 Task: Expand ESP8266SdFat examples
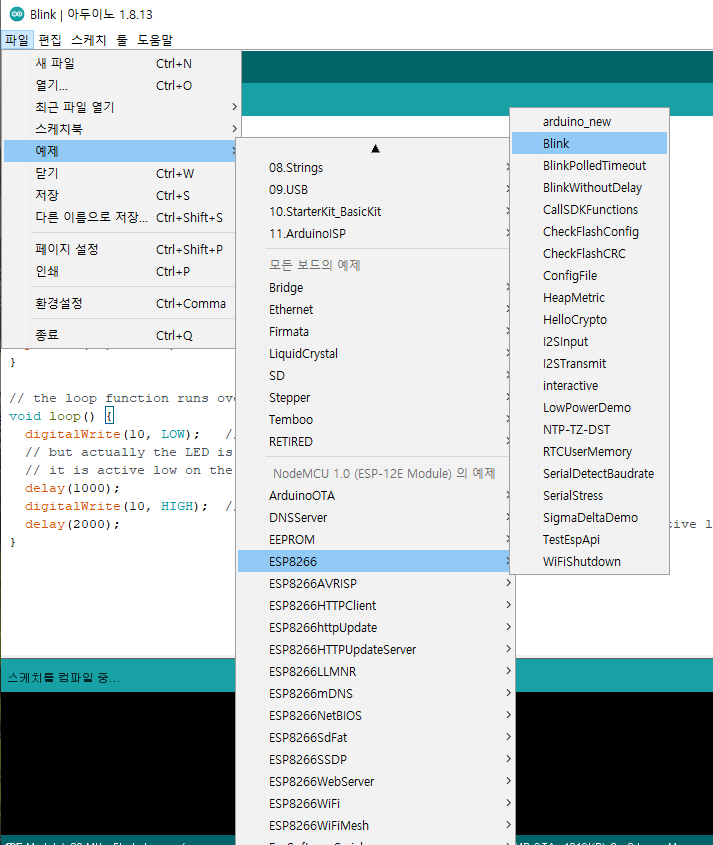[376, 738]
